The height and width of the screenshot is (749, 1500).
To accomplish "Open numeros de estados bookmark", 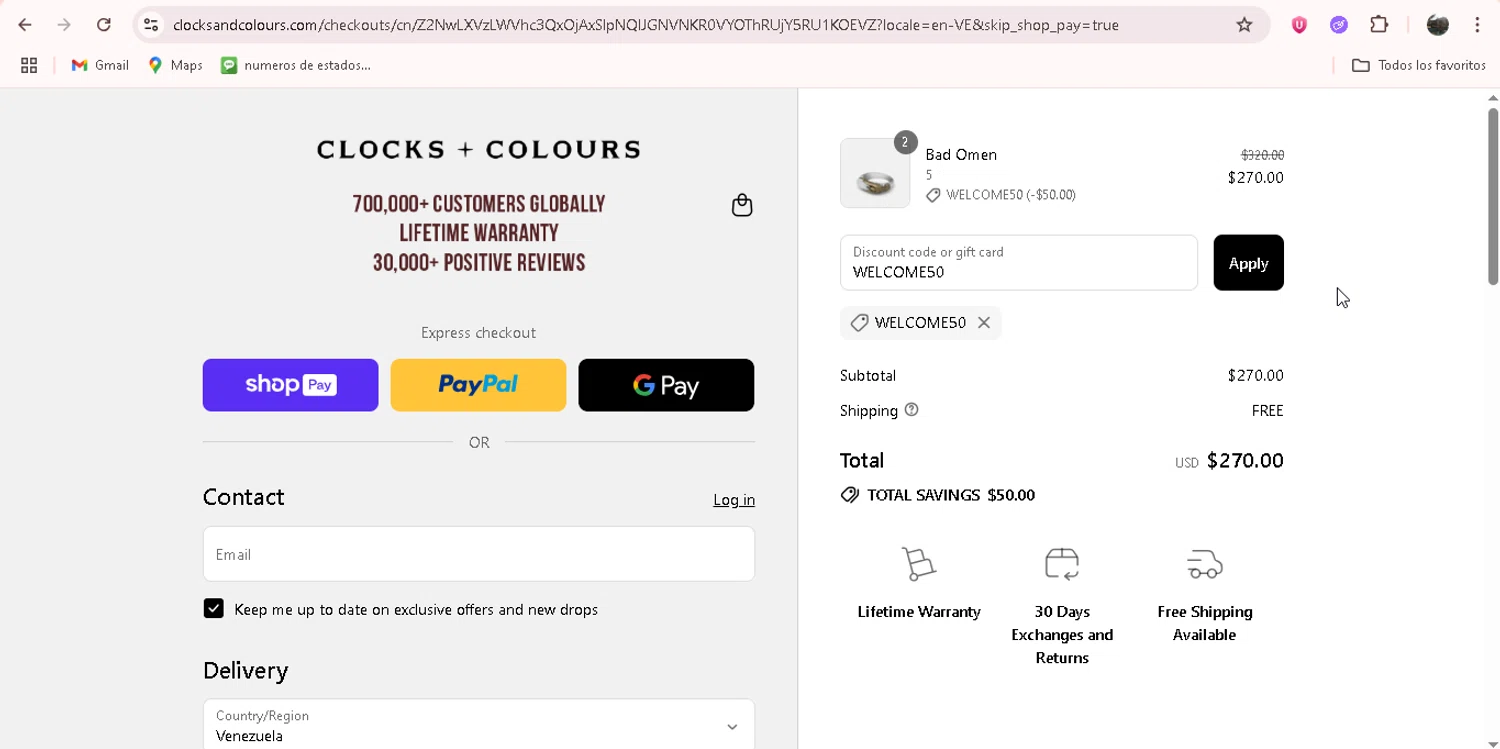I will click(x=296, y=65).
